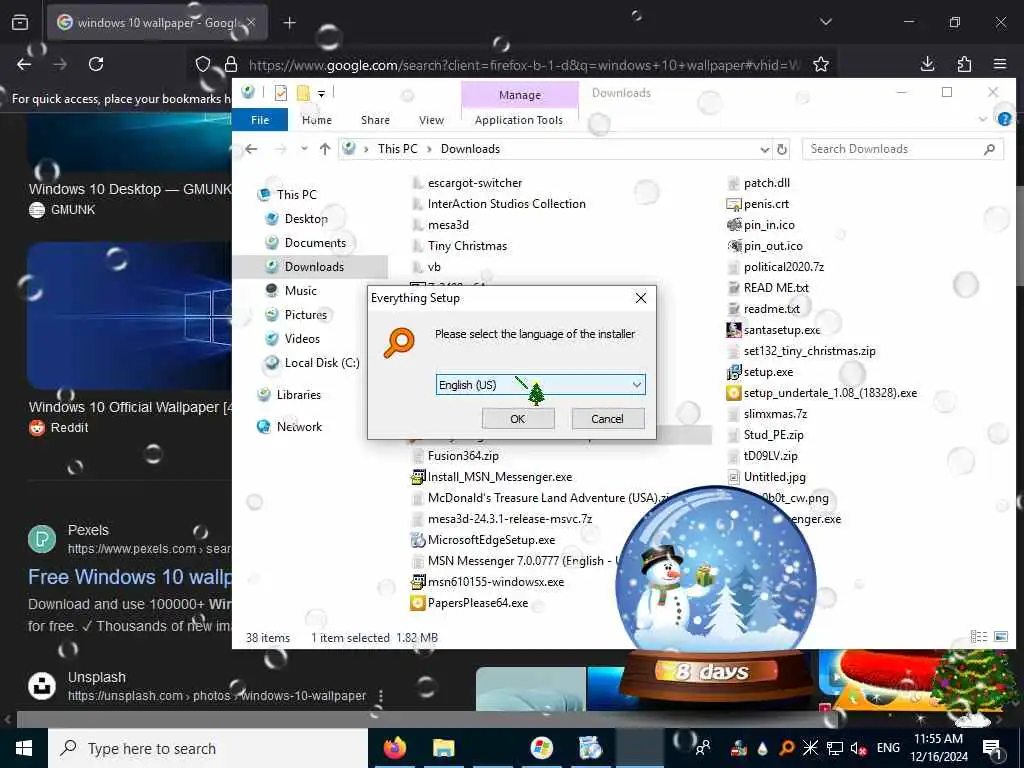Reload the Firefox page
Viewport: 1024px width, 768px height.
coord(96,64)
